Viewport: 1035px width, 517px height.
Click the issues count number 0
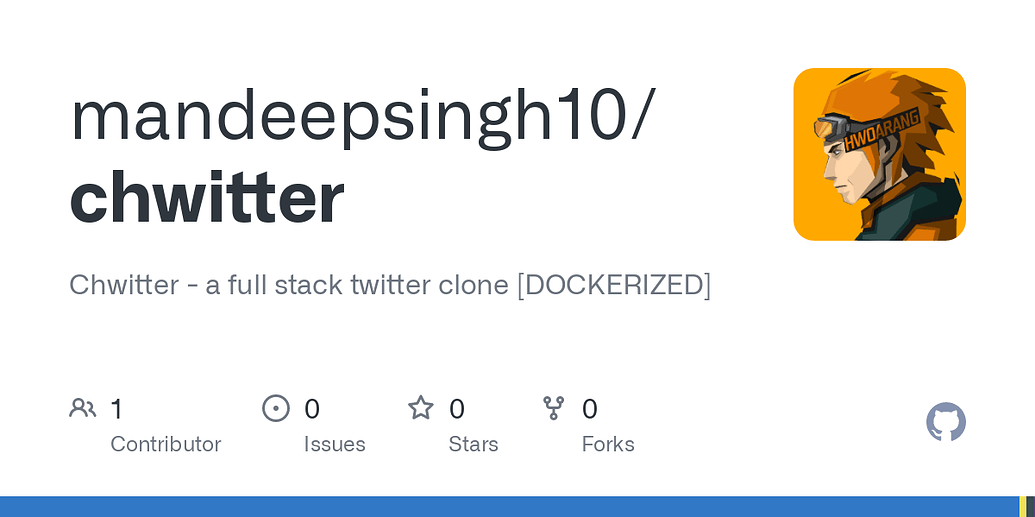[312, 409]
